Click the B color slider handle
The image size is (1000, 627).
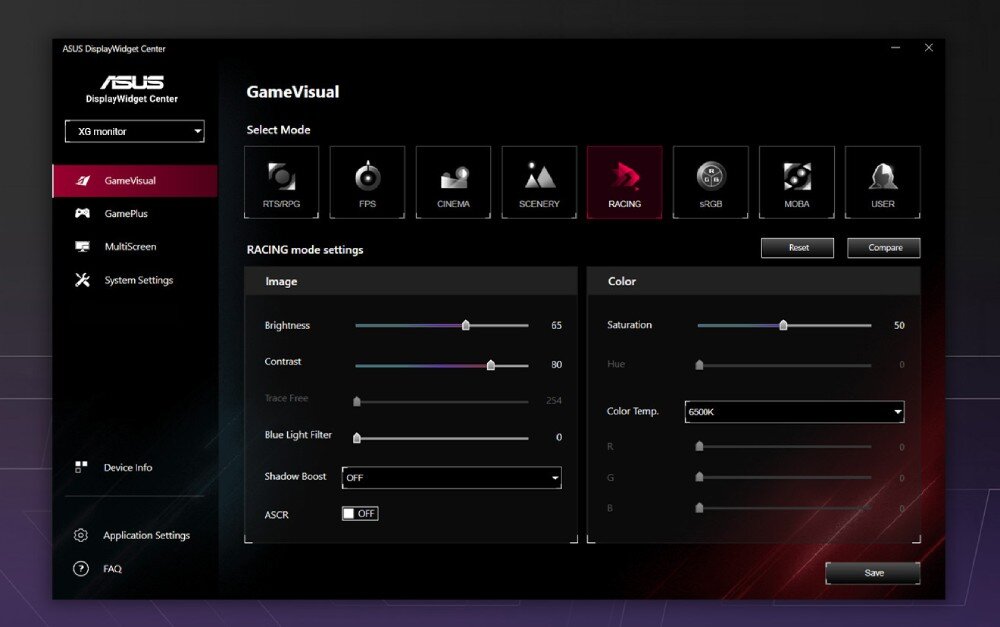[700, 508]
